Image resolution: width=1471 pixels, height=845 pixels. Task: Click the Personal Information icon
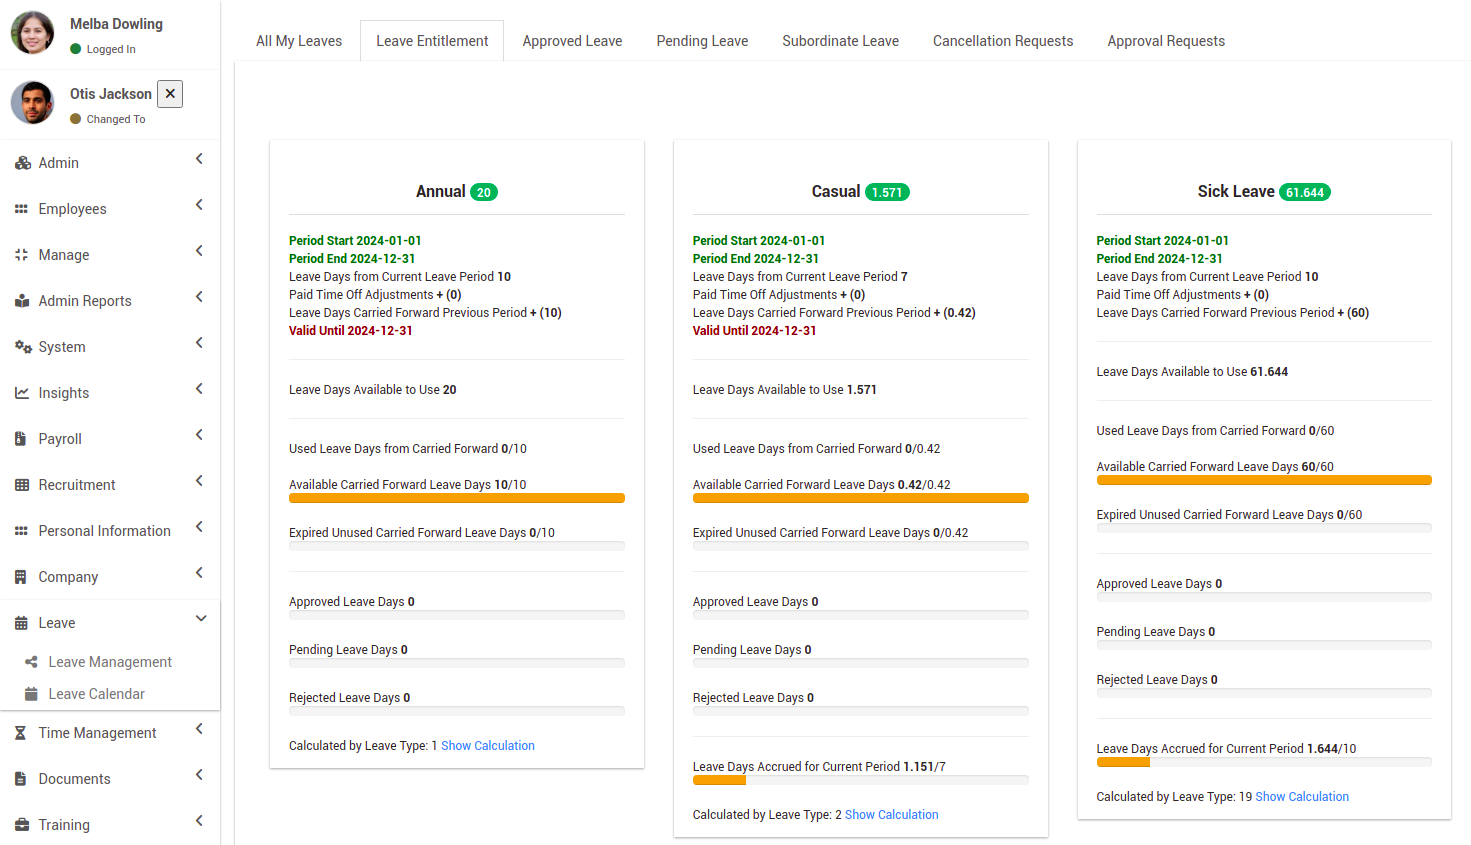(22, 531)
